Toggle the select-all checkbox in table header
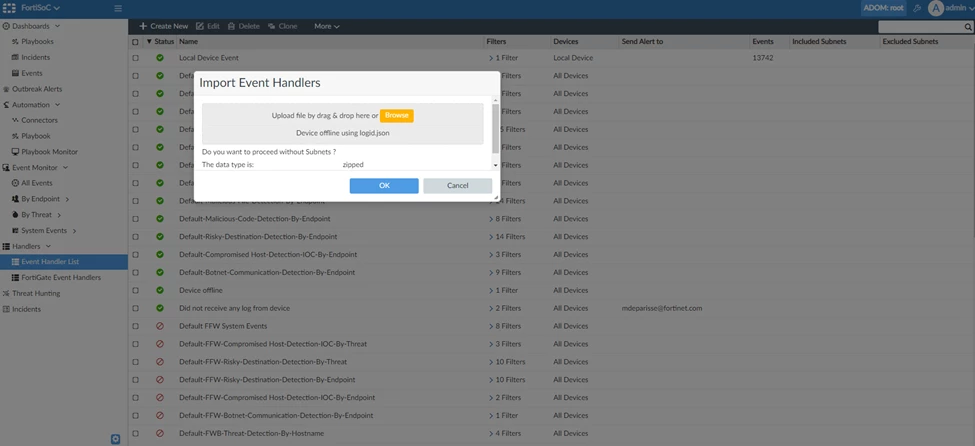 pyautogui.click(x=136, y=42)
